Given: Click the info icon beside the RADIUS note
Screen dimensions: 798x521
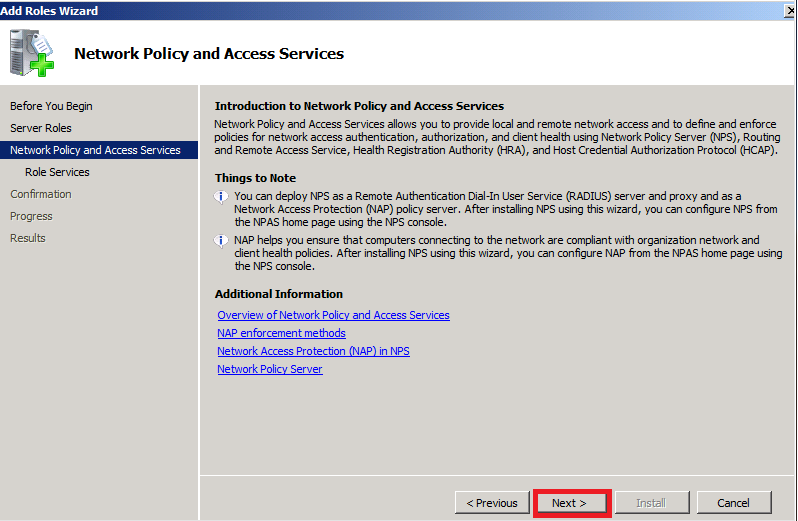Looking at the screenshot, I should [x=221, y=197].
